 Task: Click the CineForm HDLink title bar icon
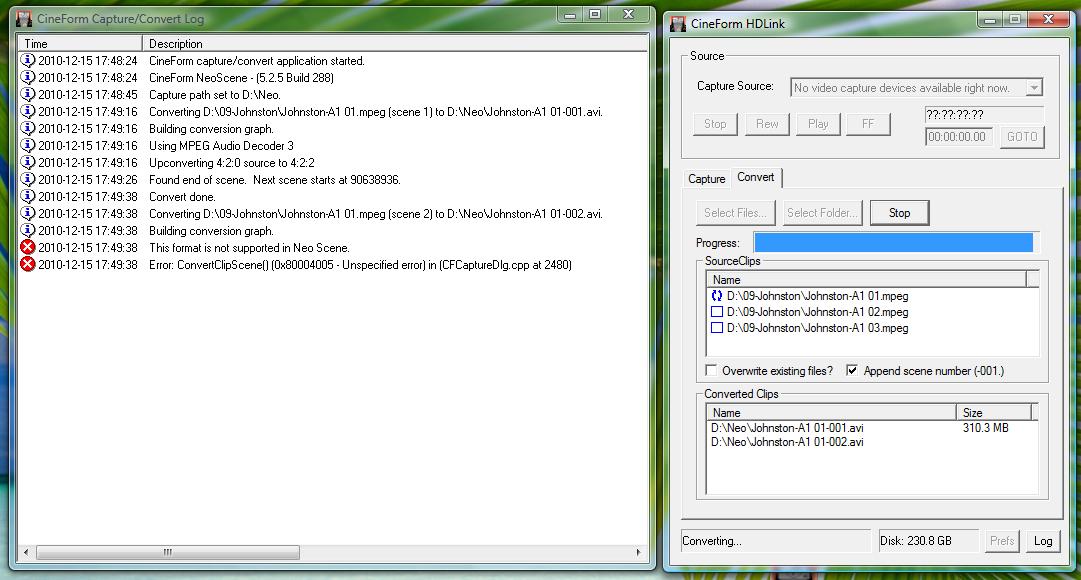coord(678,23)
